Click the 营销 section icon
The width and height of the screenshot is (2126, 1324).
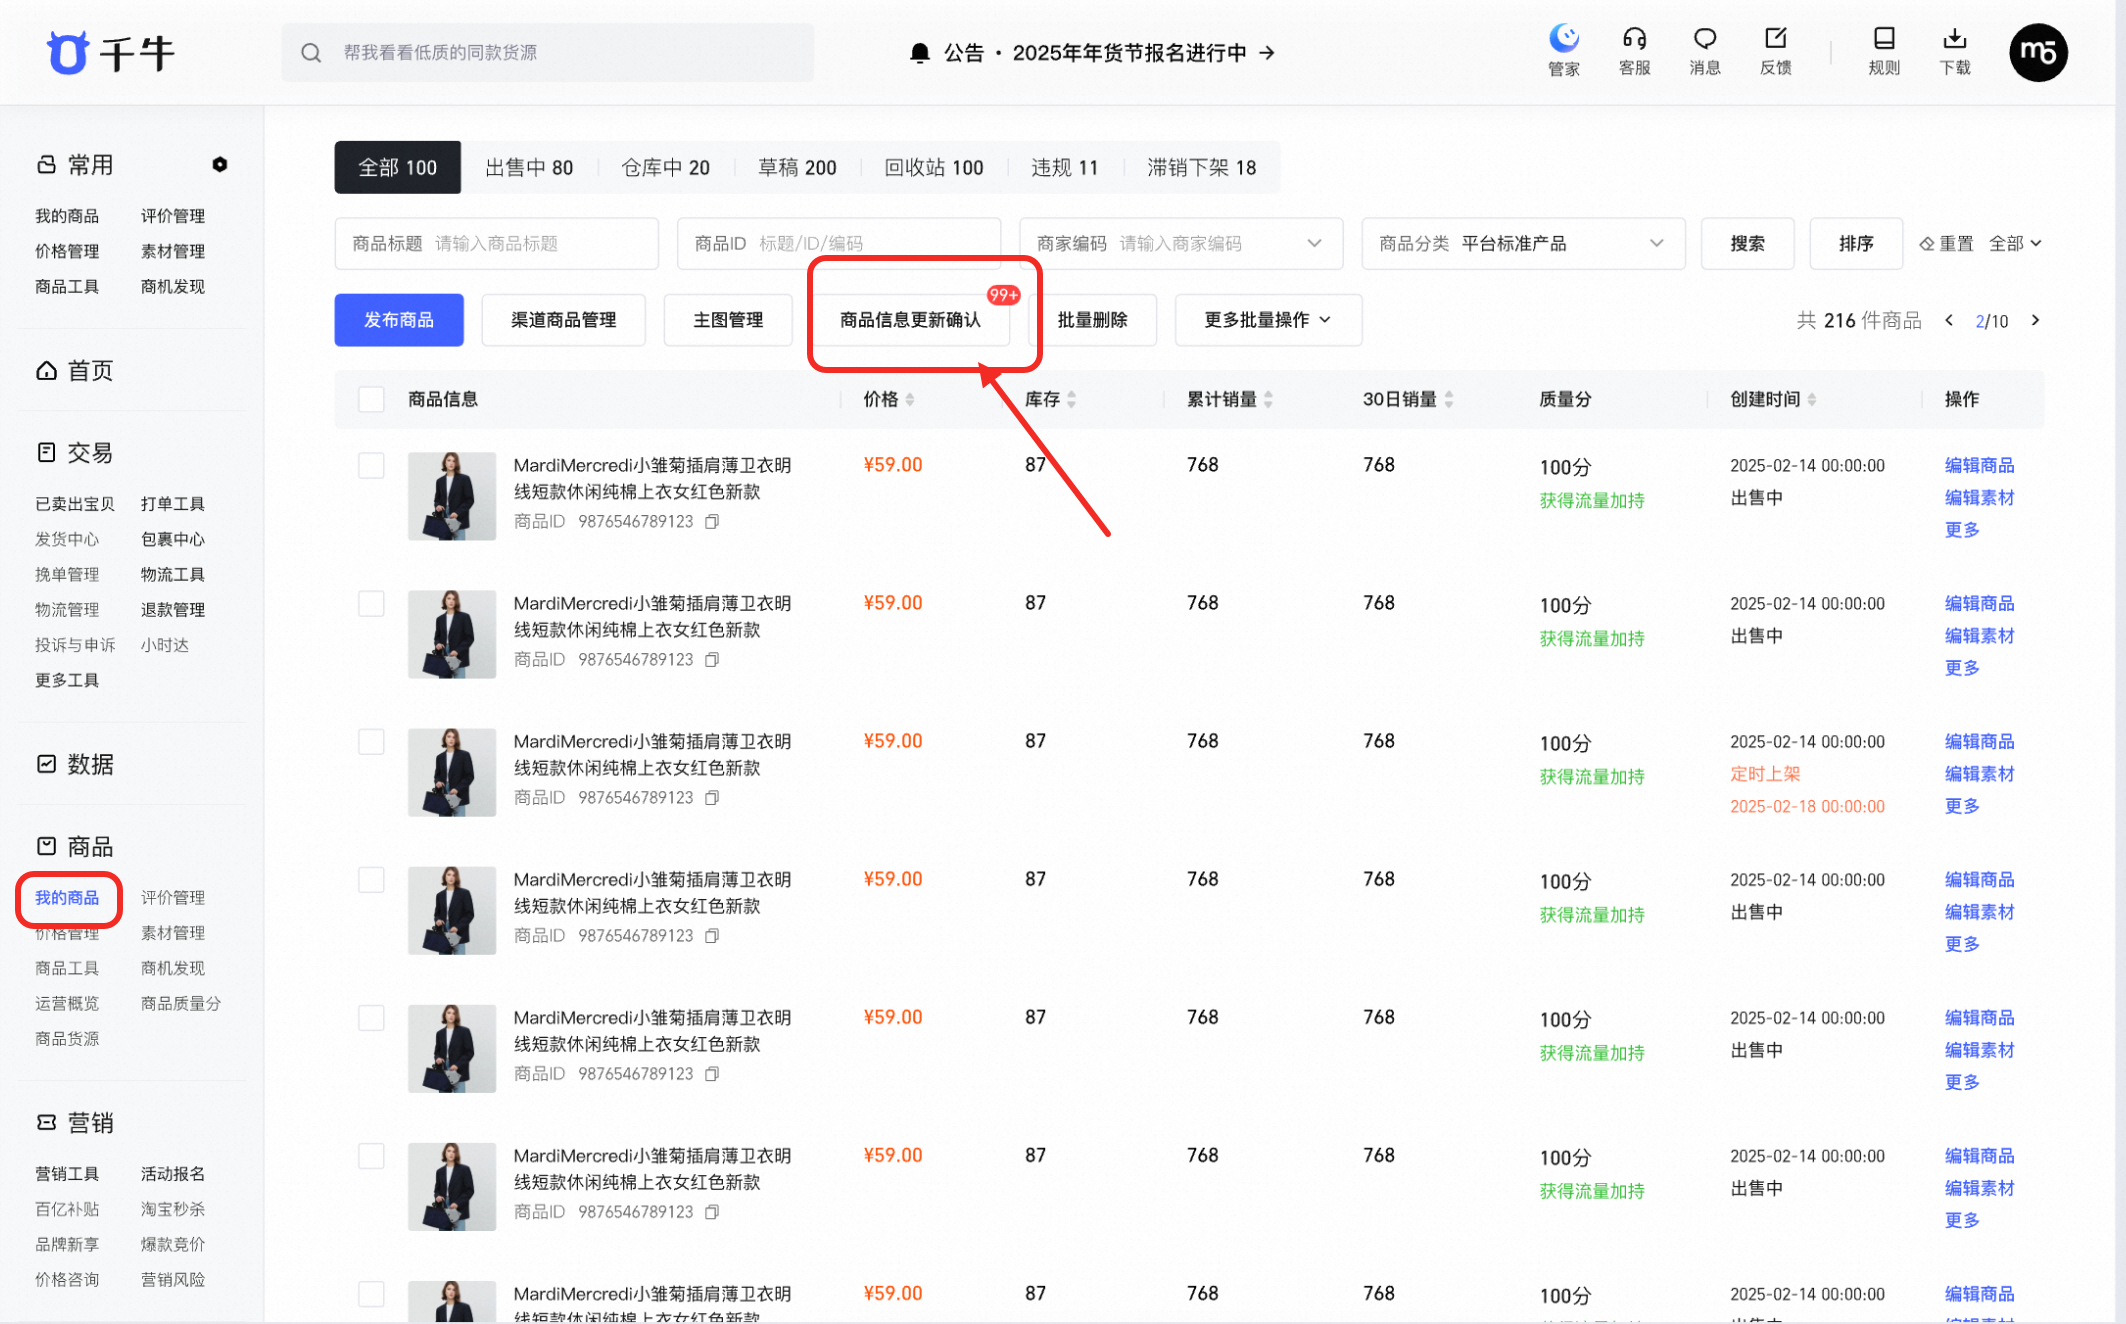[x=47, y=1123]
